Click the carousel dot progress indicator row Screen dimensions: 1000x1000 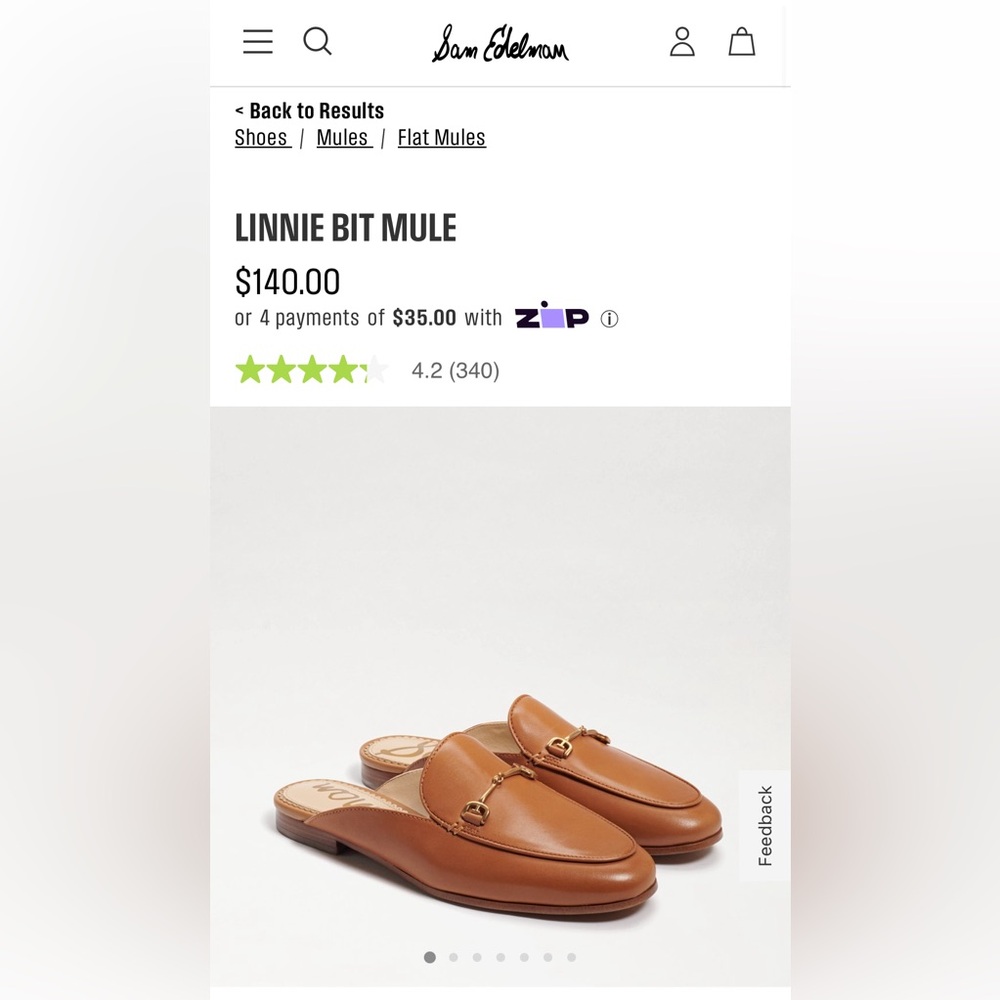(500, 957)
